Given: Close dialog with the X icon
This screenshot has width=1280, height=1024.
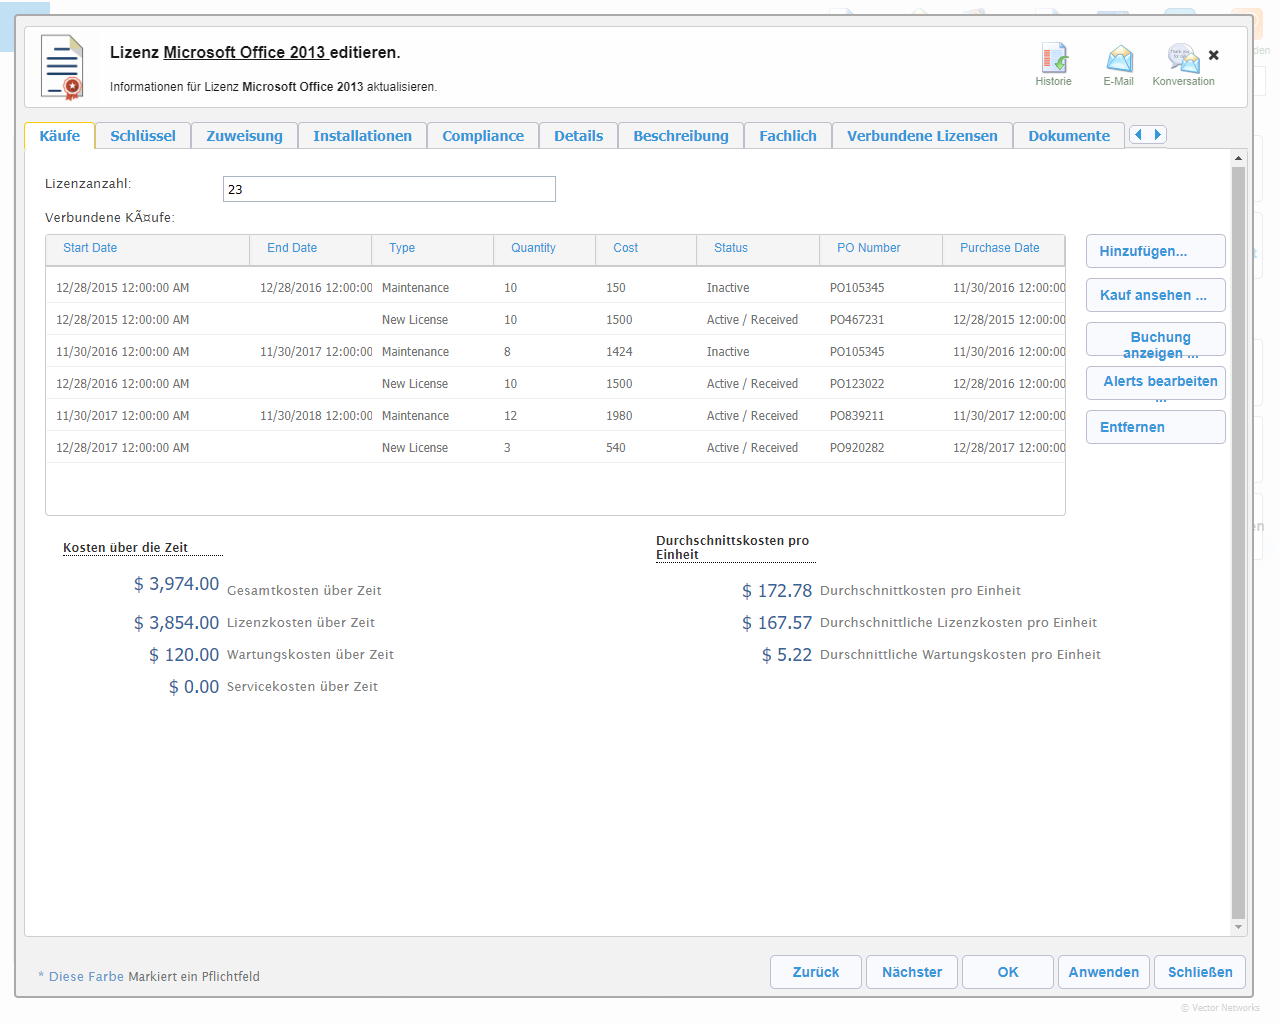Looking at the screenshot, I should pos(1214,55).
